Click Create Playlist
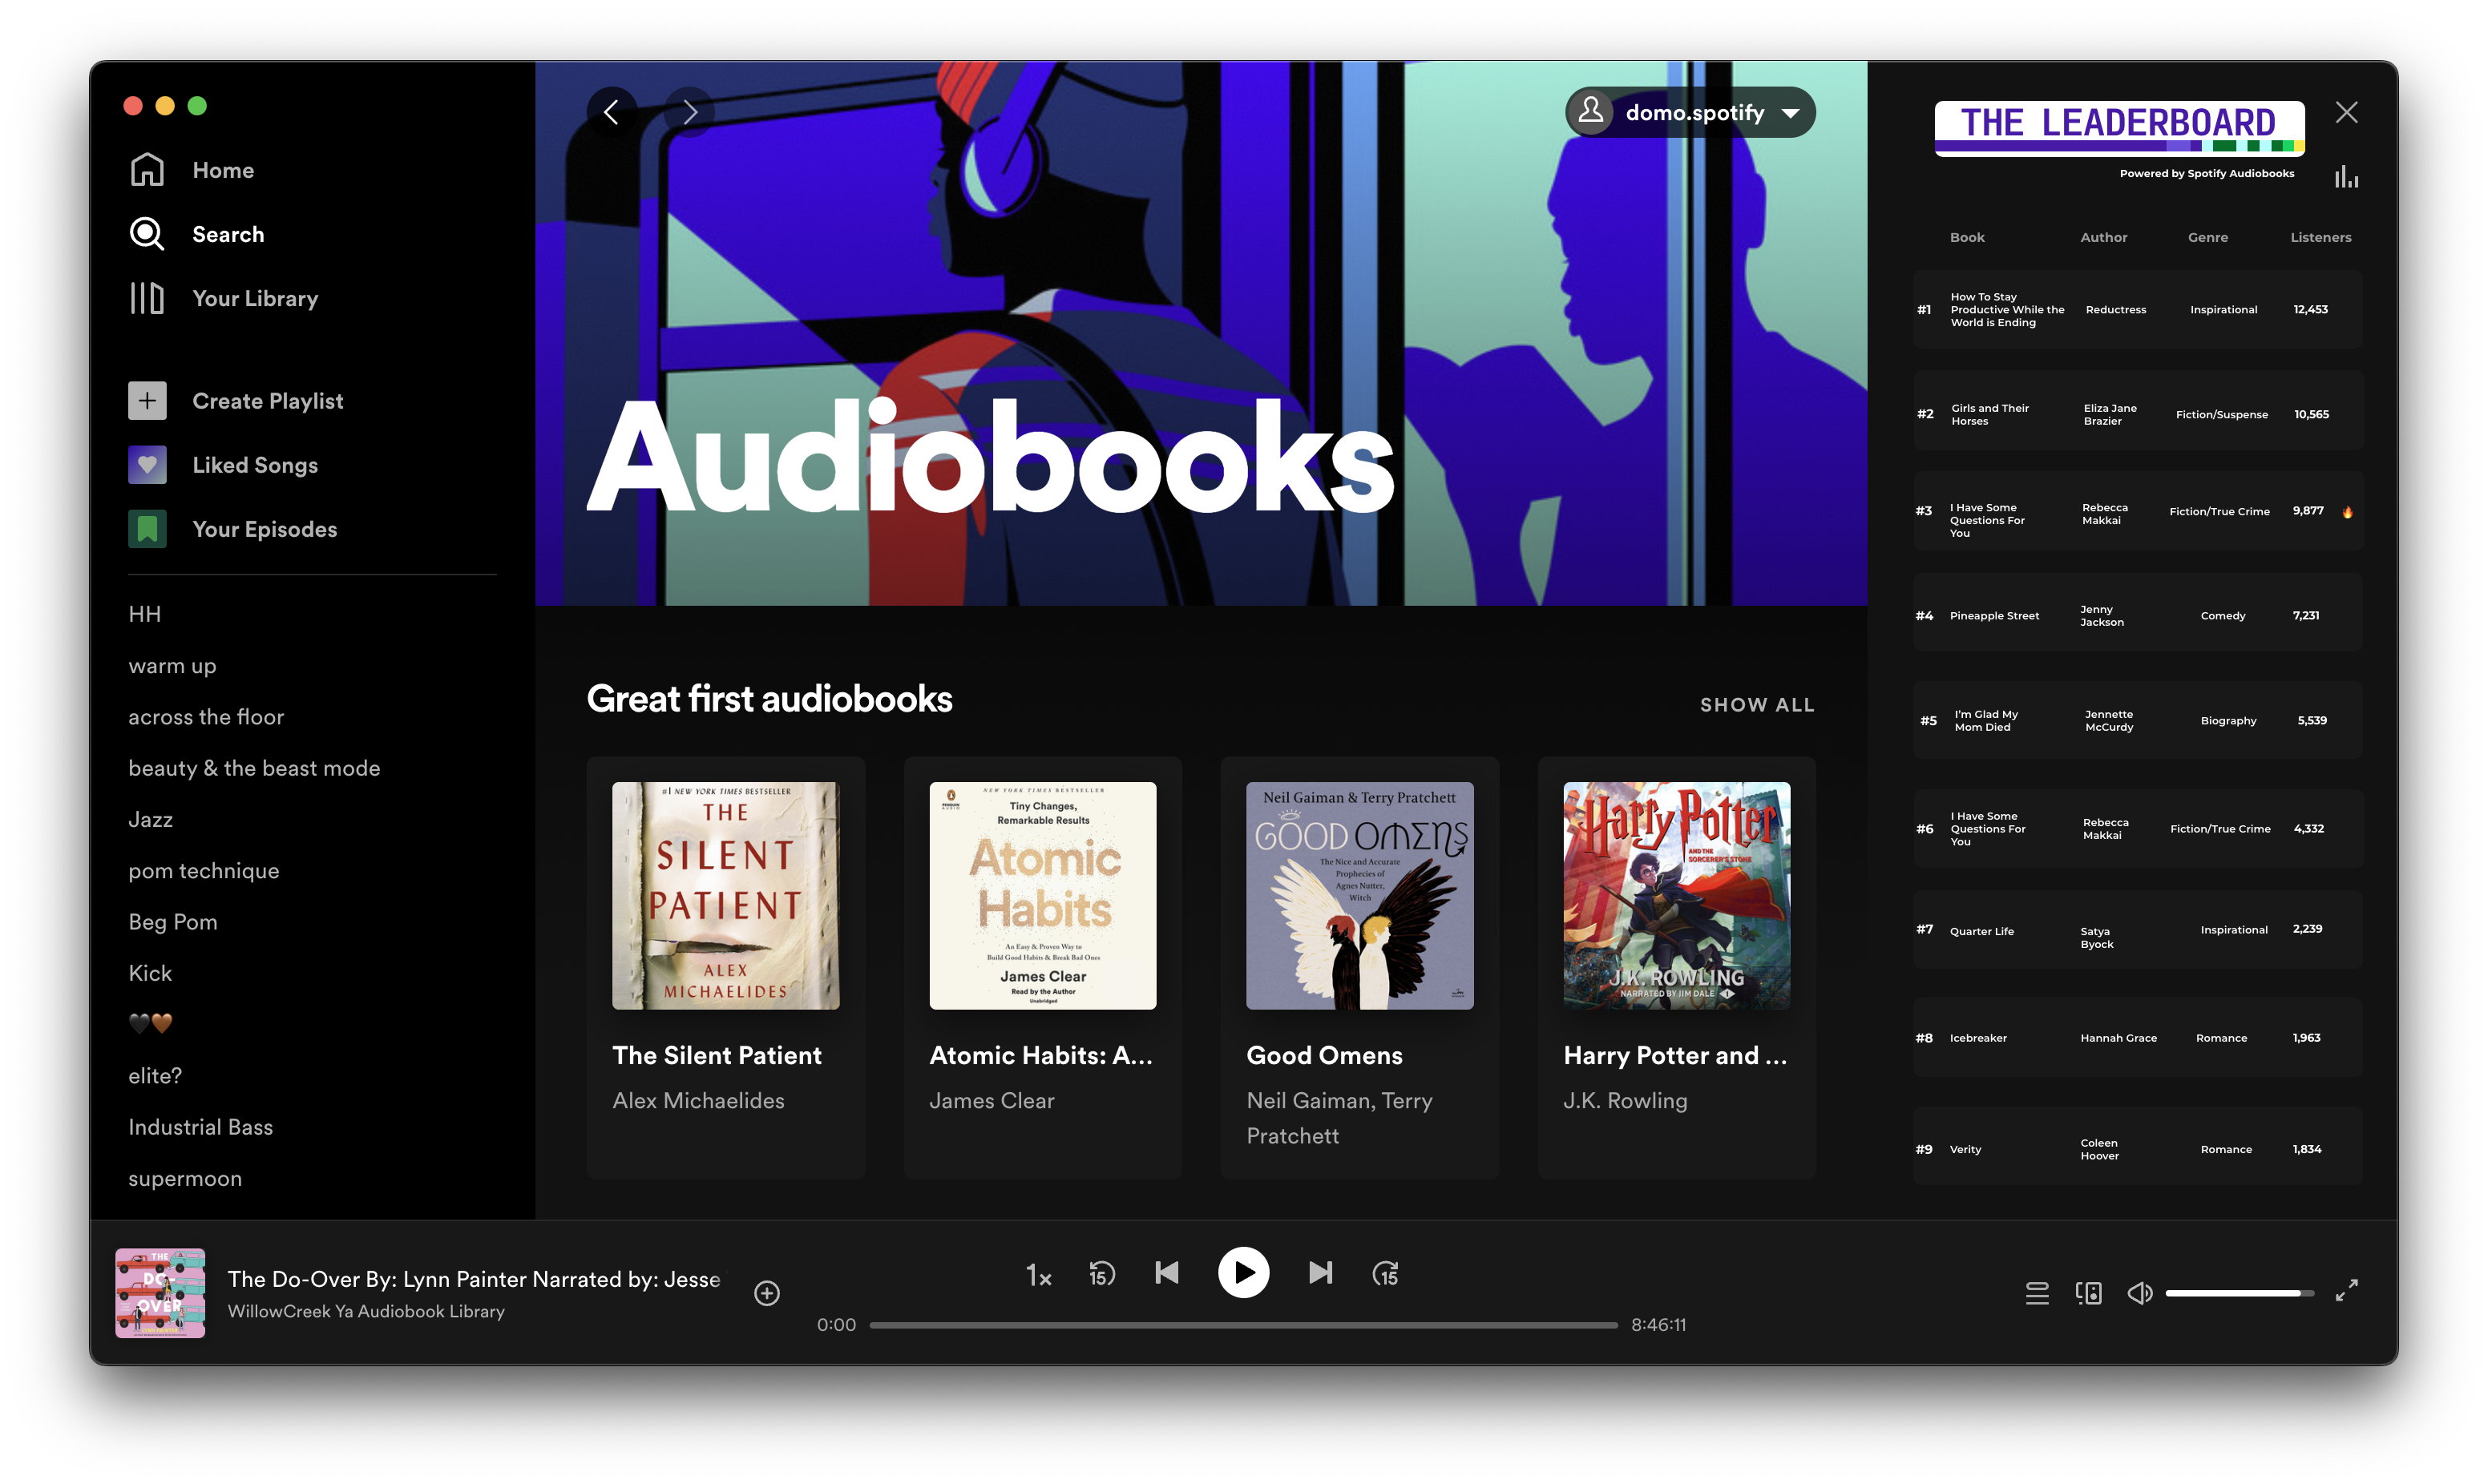The height and width of the screenshot is (1484, 2488). tap(267, 401)
